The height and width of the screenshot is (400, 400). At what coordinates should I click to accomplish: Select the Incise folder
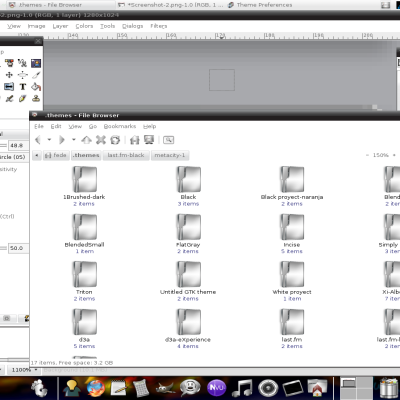click(292, 234)
